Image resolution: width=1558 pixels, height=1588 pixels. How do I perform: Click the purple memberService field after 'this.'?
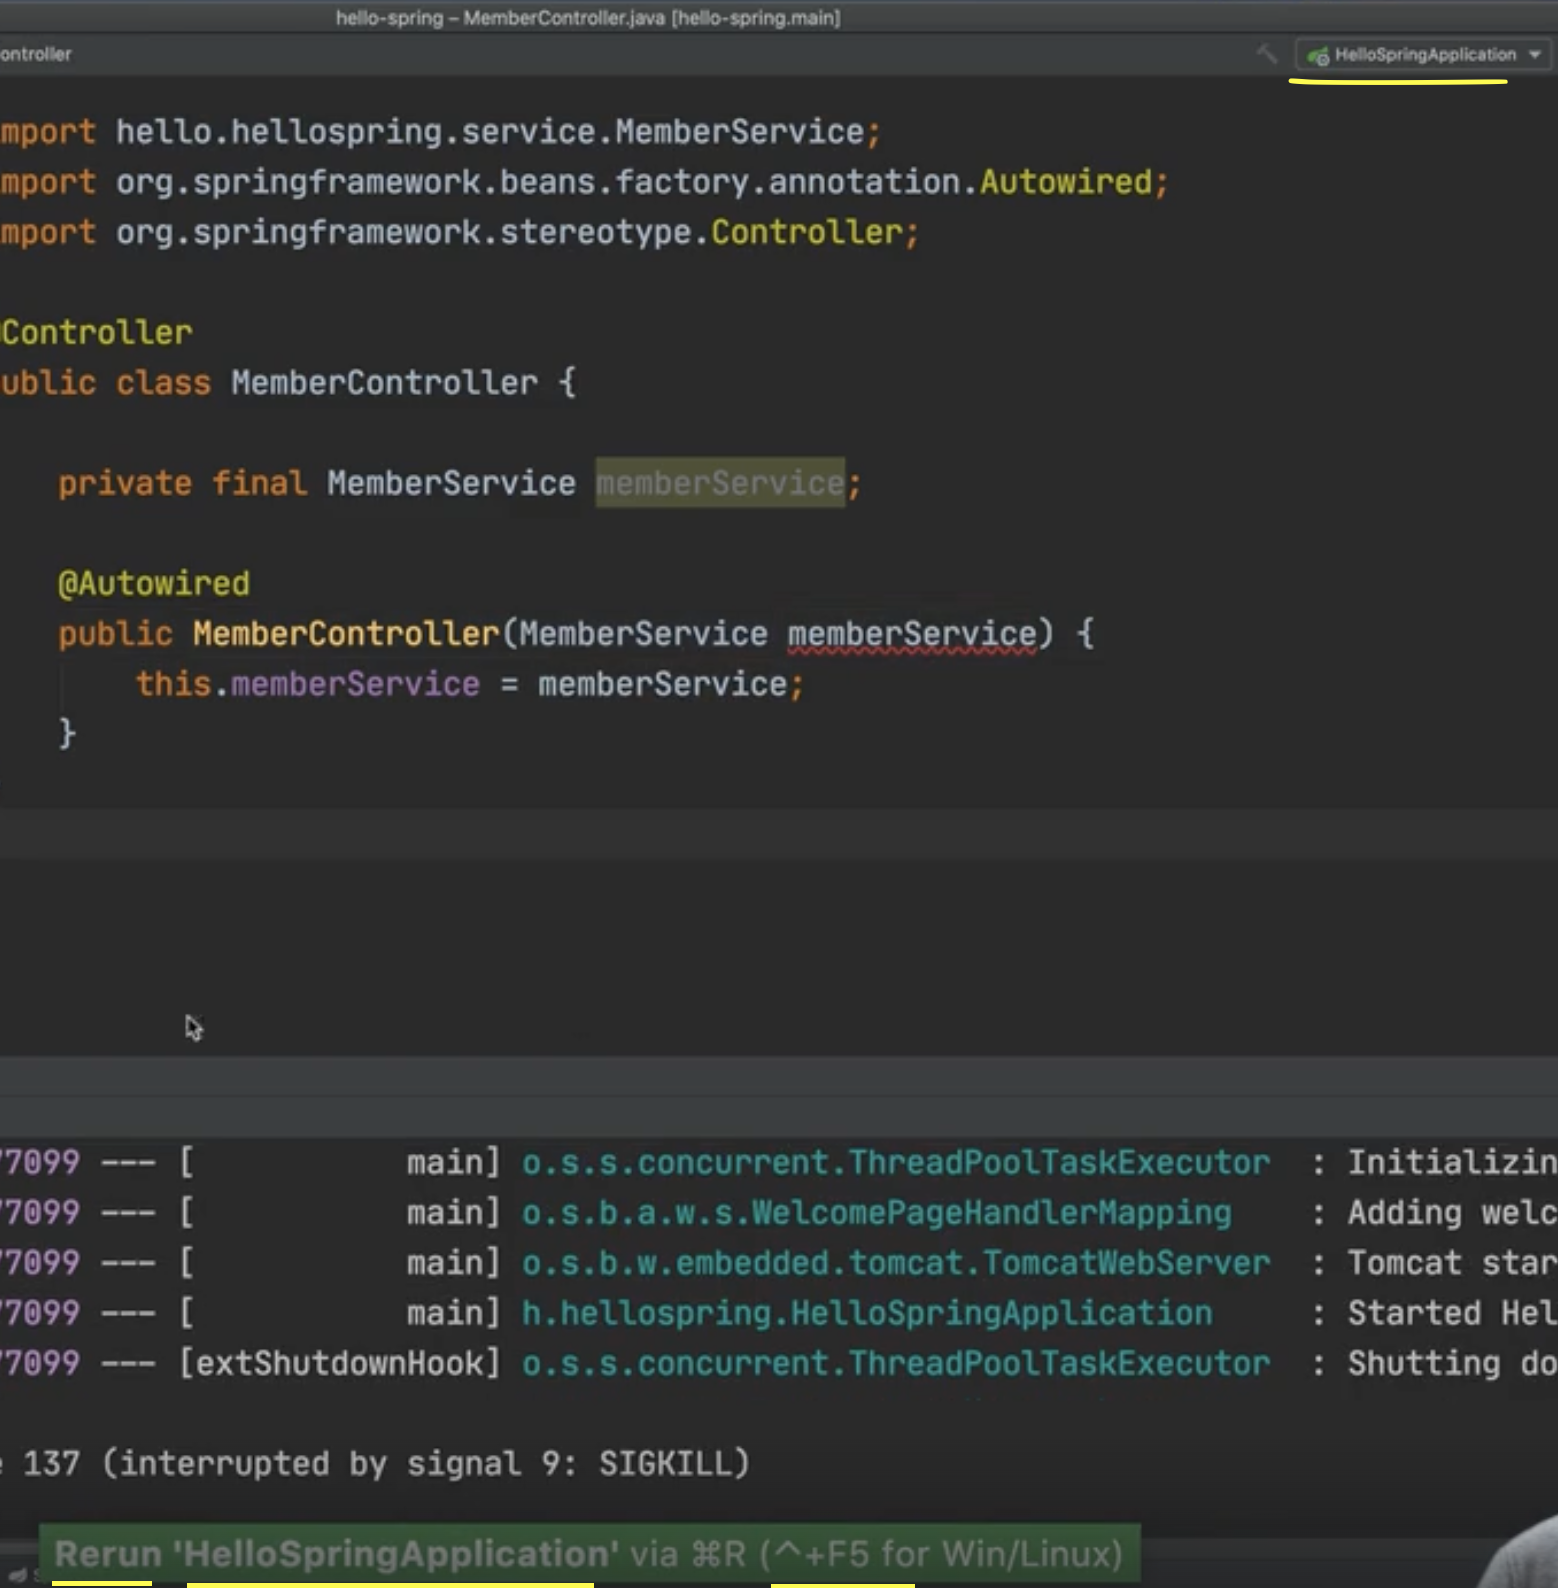coord(355,684)
